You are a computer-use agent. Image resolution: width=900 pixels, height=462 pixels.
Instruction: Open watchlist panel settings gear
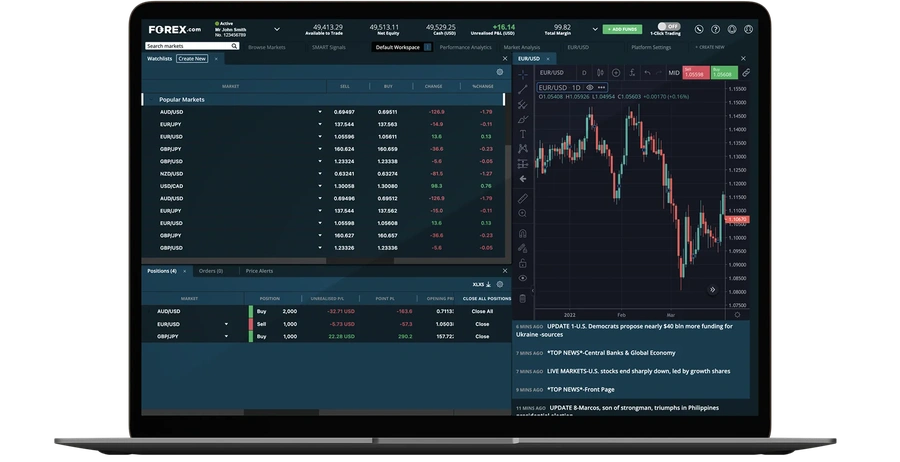coord(499,72)
